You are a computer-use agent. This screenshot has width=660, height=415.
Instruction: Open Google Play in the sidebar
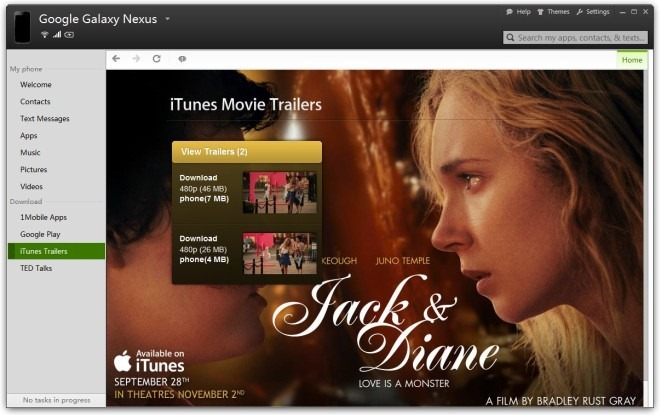tap(40, 234)
